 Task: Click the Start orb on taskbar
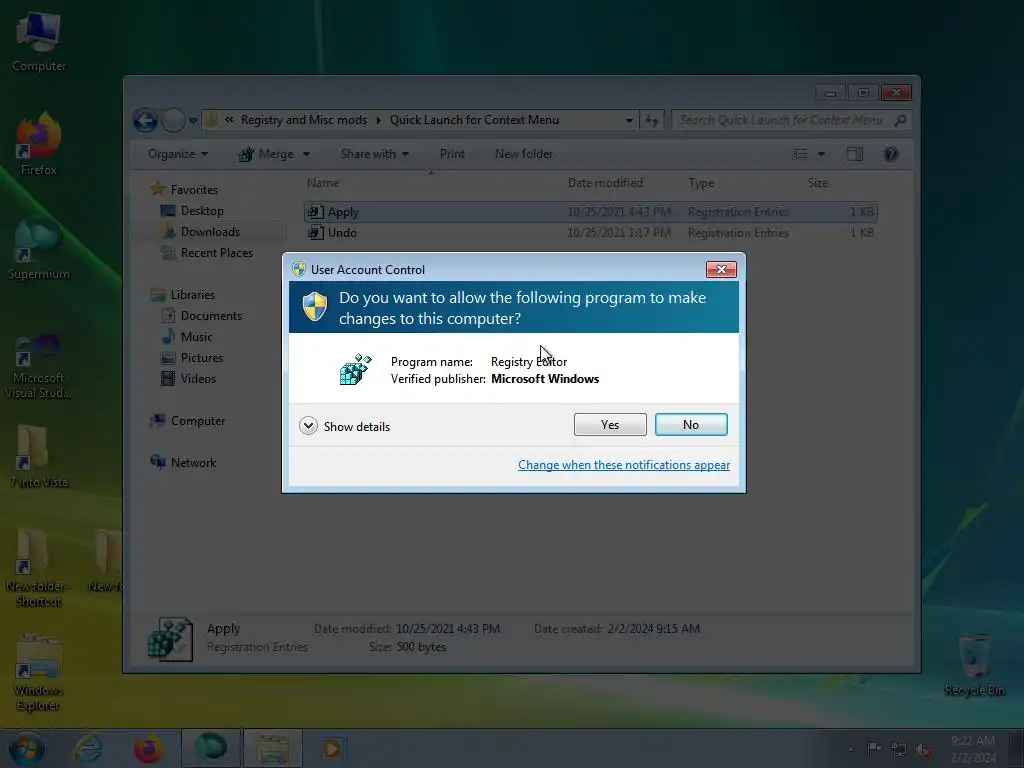click(27, 748)
